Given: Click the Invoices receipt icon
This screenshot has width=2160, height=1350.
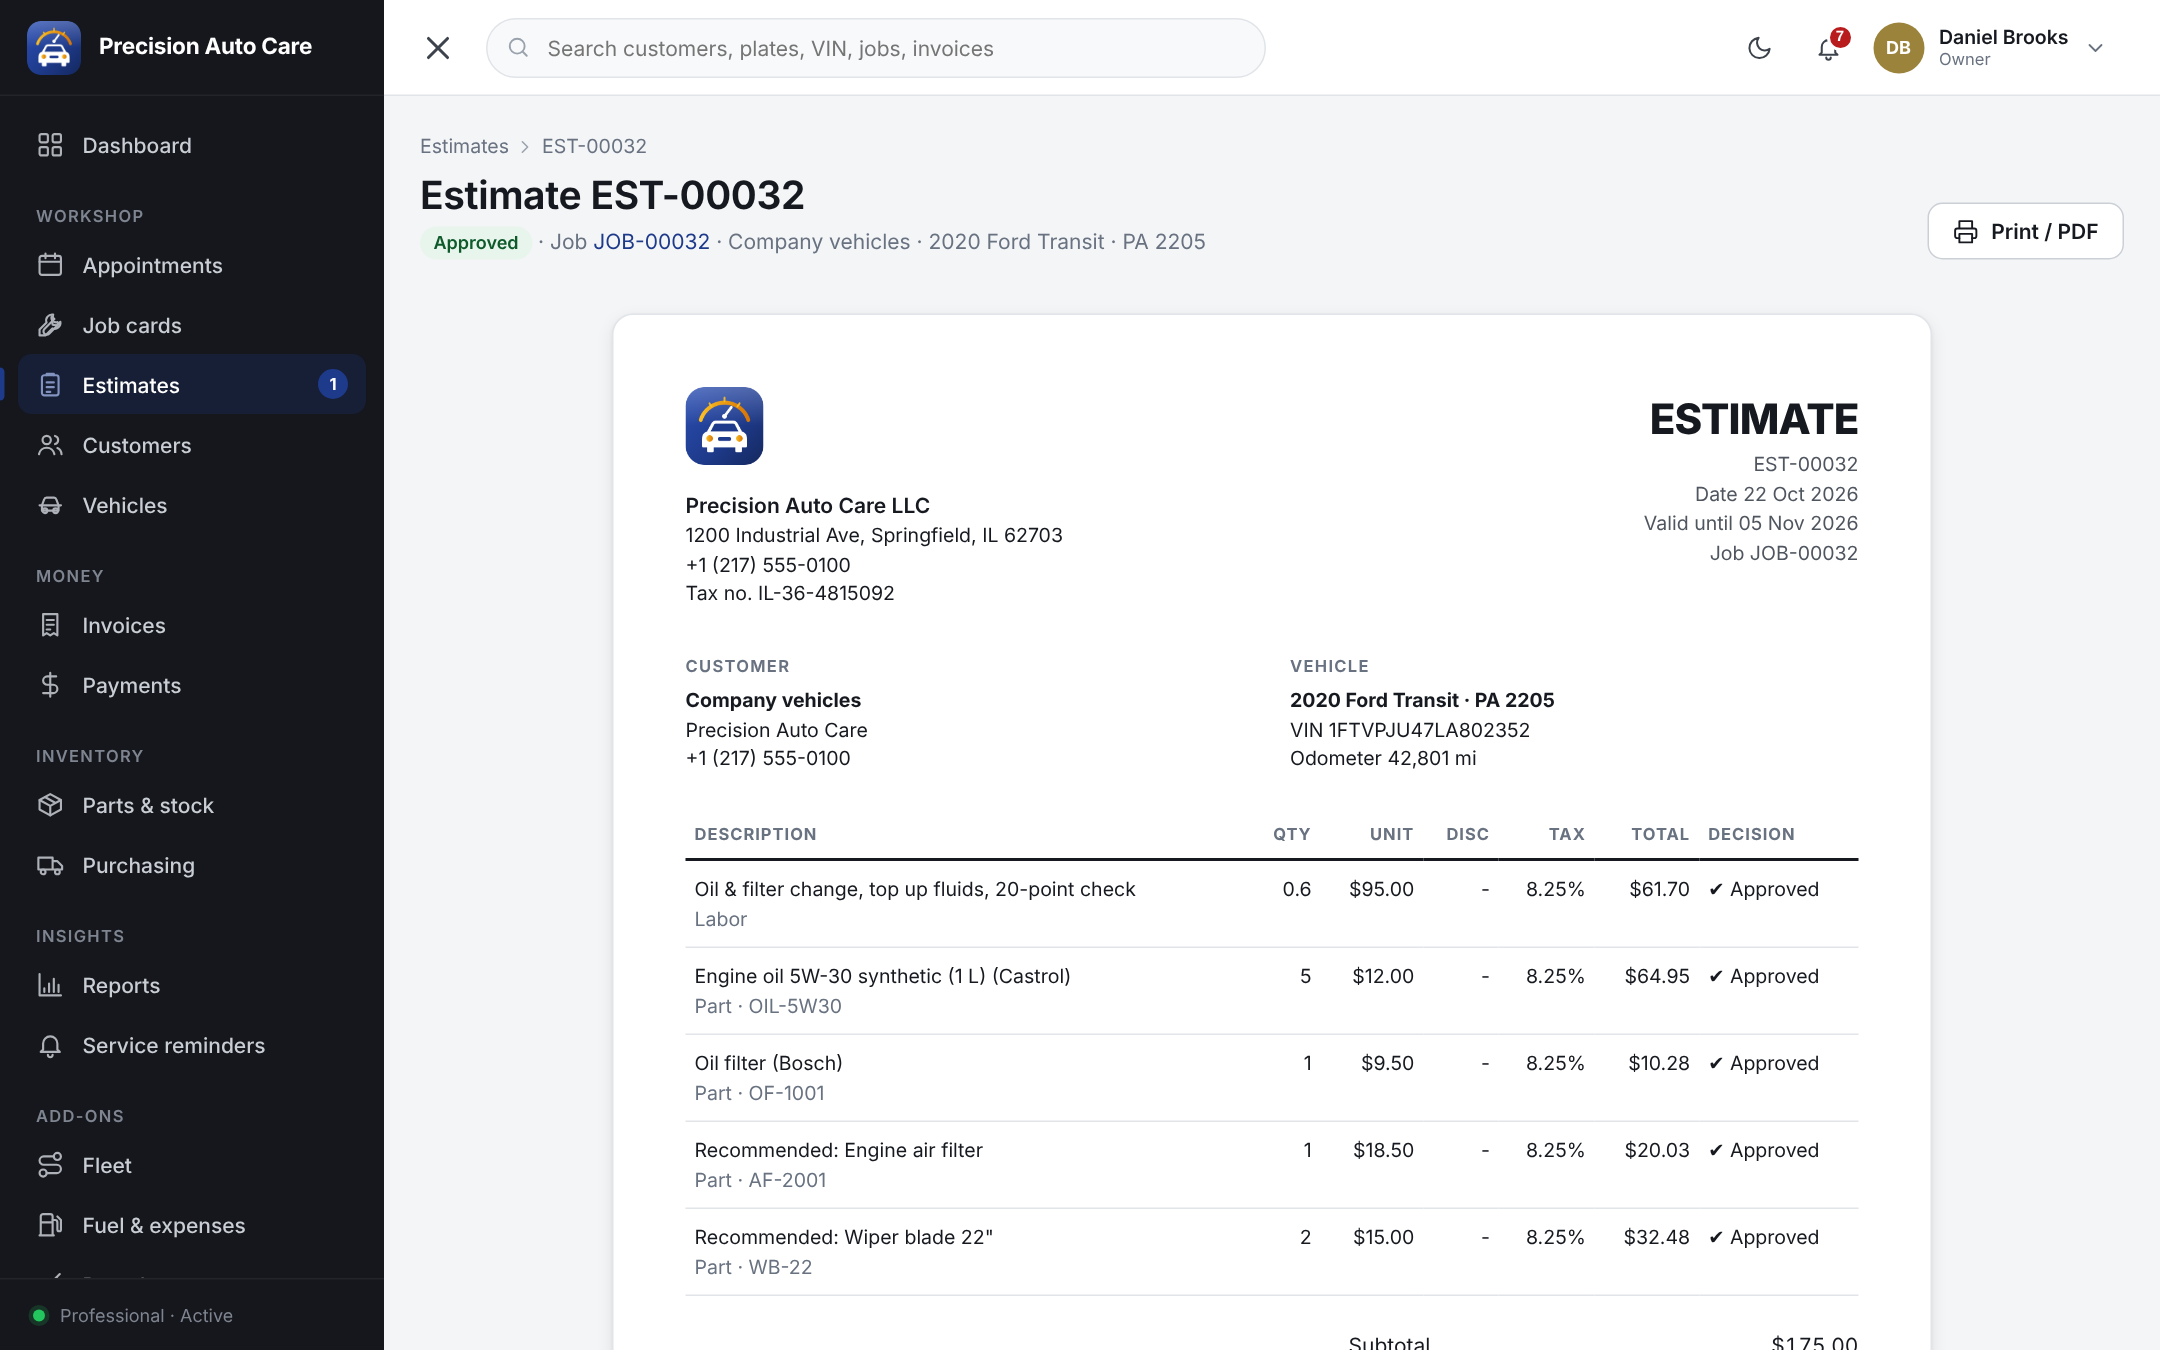Looking at the screenshot, I should tap(50, 626).
